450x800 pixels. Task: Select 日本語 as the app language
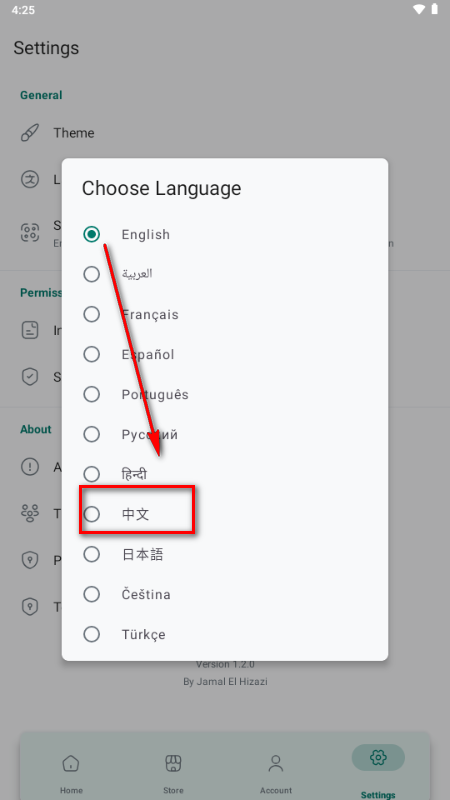(91, 555)
